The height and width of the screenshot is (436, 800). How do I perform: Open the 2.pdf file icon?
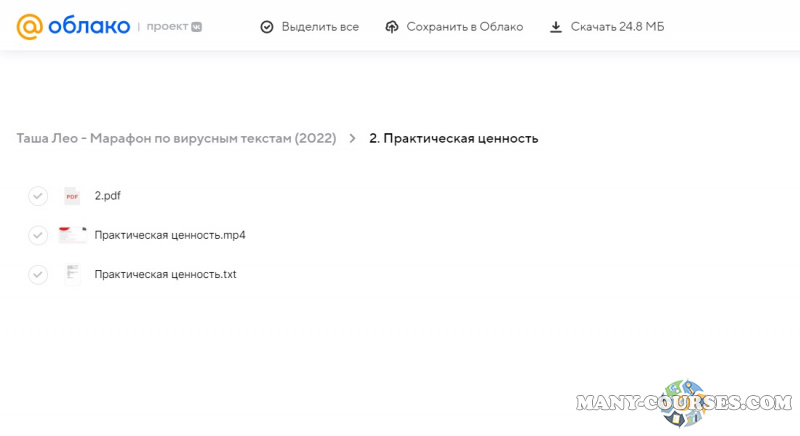[x=72, y=196]
